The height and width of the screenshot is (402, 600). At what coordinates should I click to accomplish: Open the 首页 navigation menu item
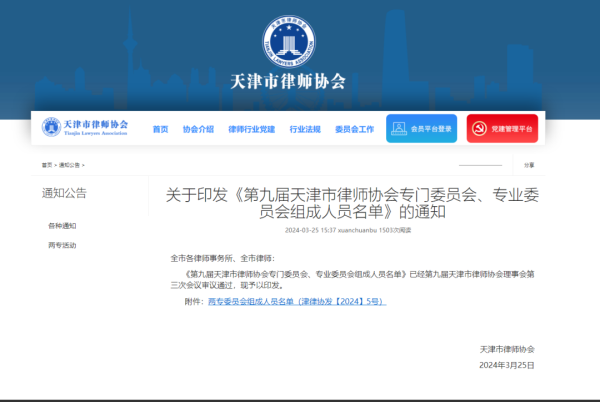click(160, 129)
